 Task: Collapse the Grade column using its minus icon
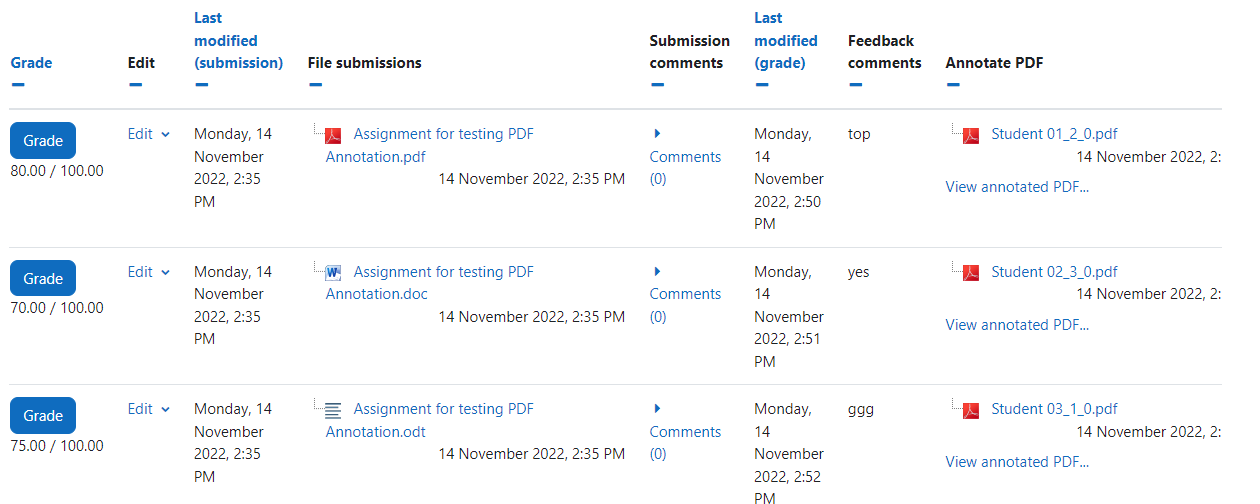click(17, 85)
